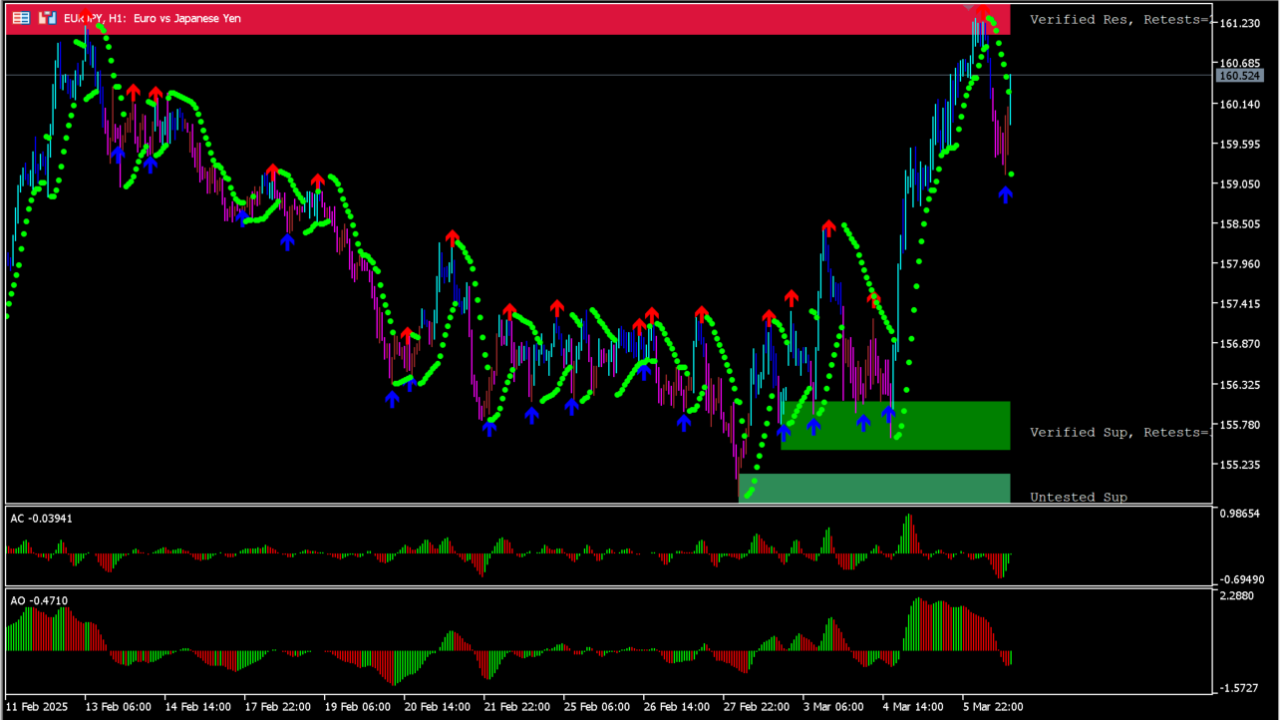
Task: Click the 155.235 price scale label
Action: (1238, 465)
